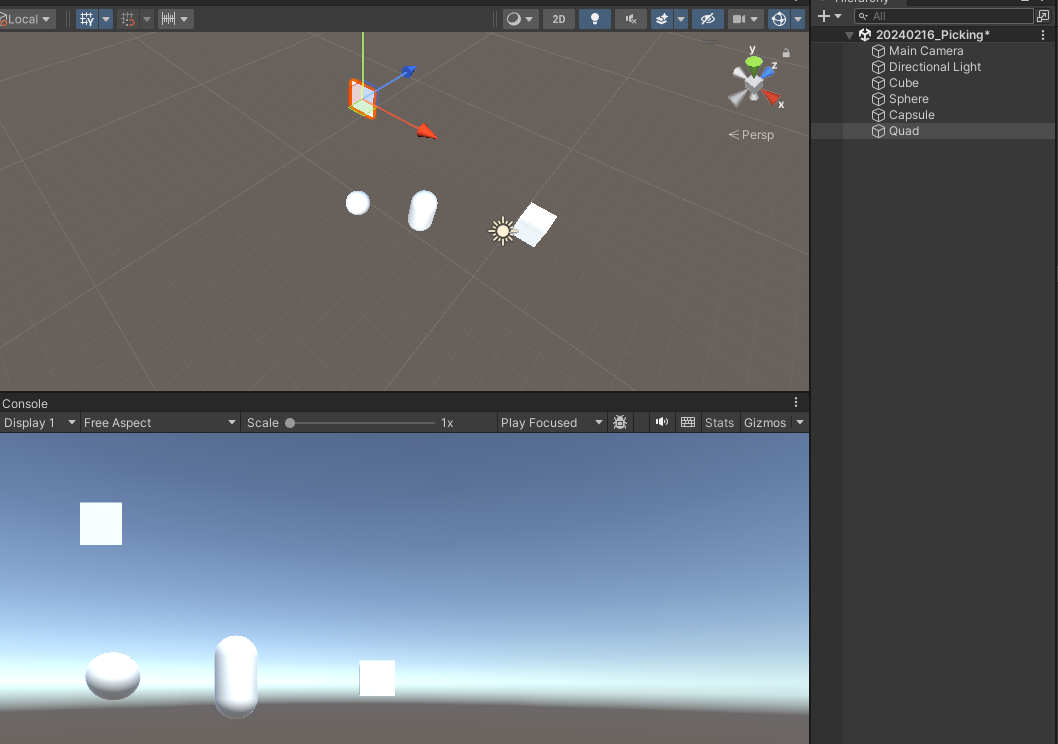Click the Main Camera cube icon

(878, 51)
